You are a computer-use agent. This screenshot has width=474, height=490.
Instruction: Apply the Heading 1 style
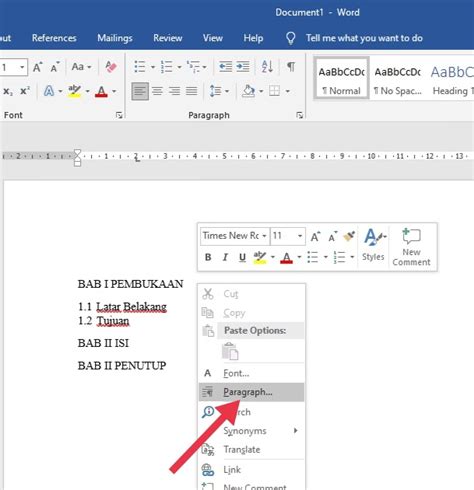tap(452, 79)
